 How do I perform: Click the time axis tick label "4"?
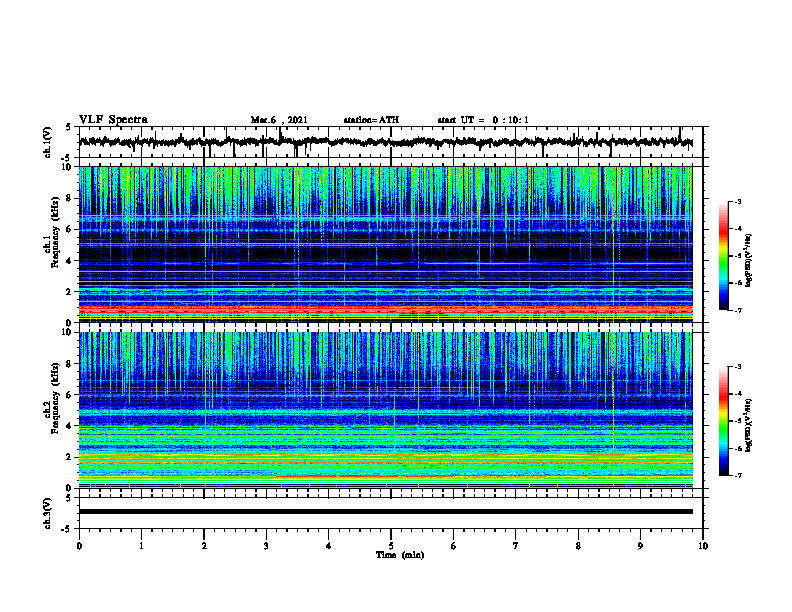[x=329, y=546]
